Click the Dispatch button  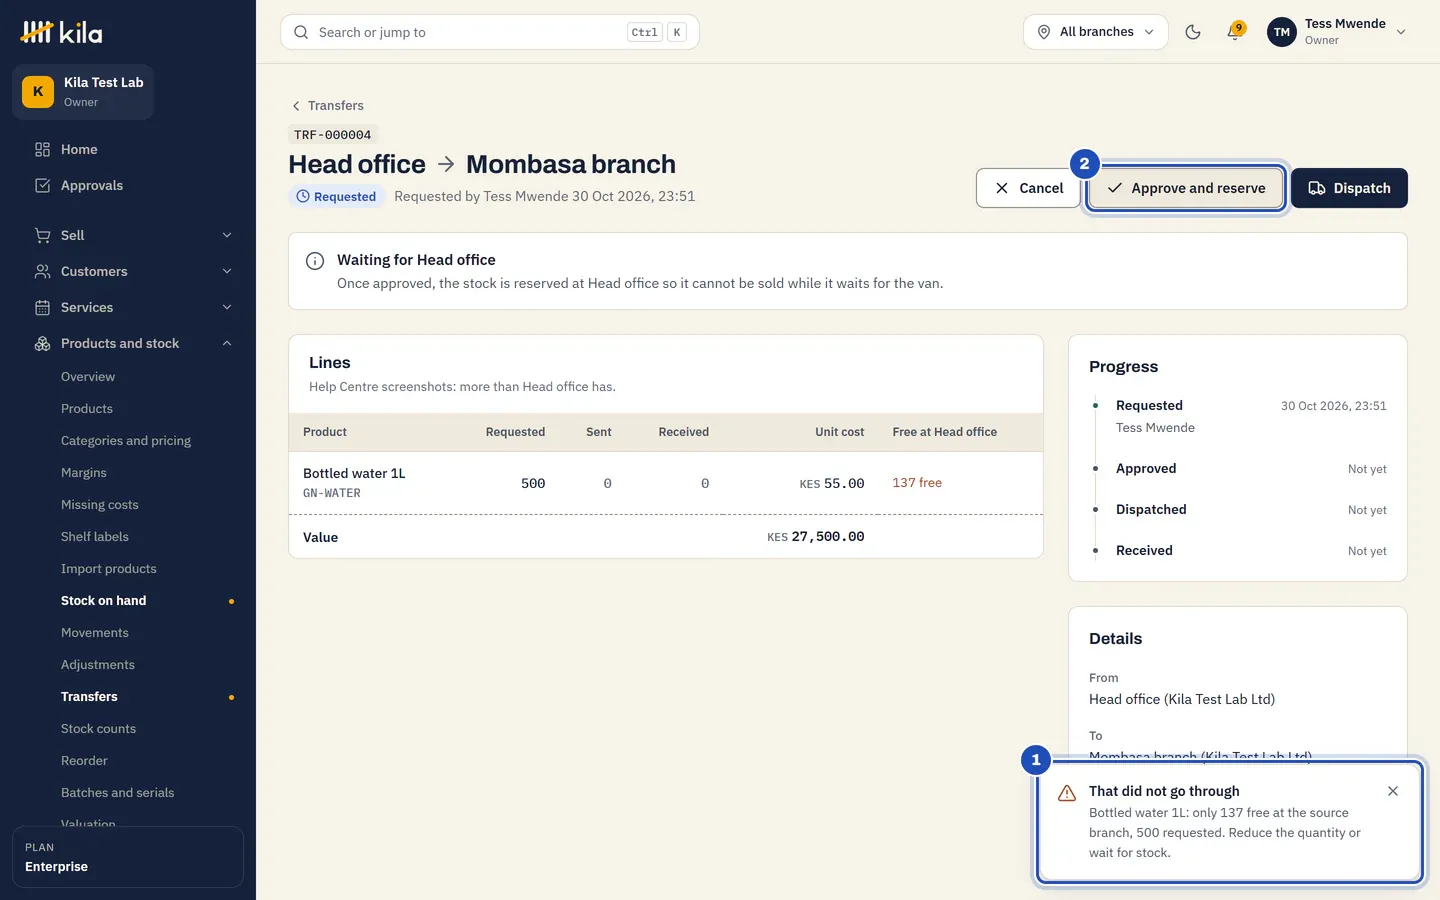coord(1349,188)
